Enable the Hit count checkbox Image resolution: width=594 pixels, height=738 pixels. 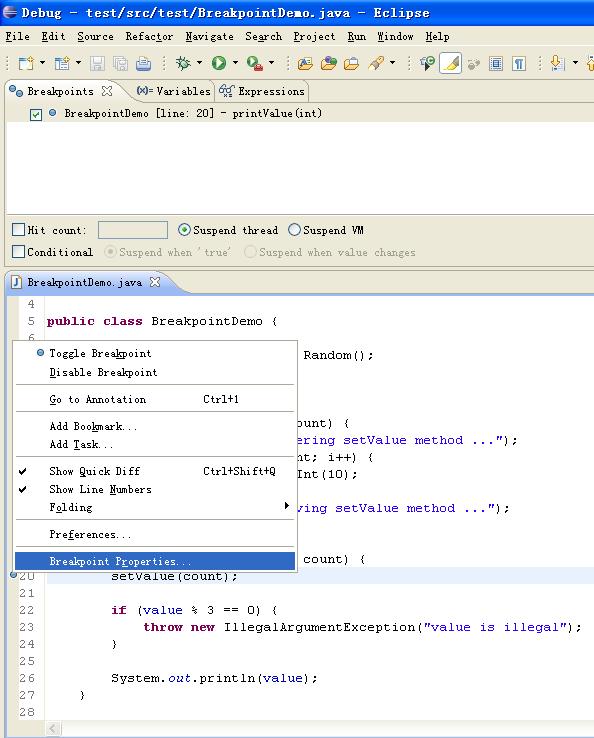pos(18,230)
